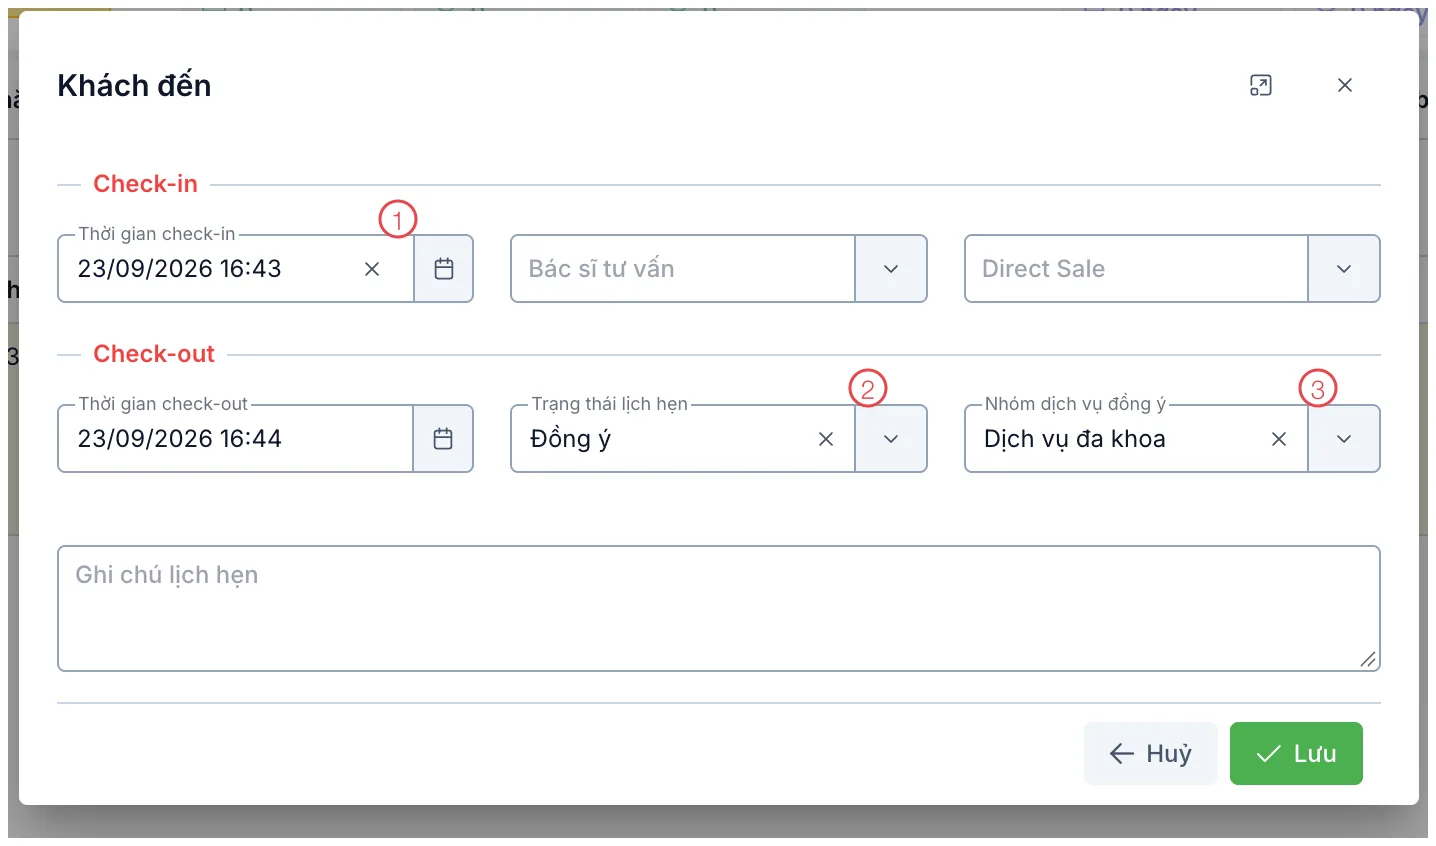Expand the Khách đến dialog to fullscreen

(x=1261, y=86)
